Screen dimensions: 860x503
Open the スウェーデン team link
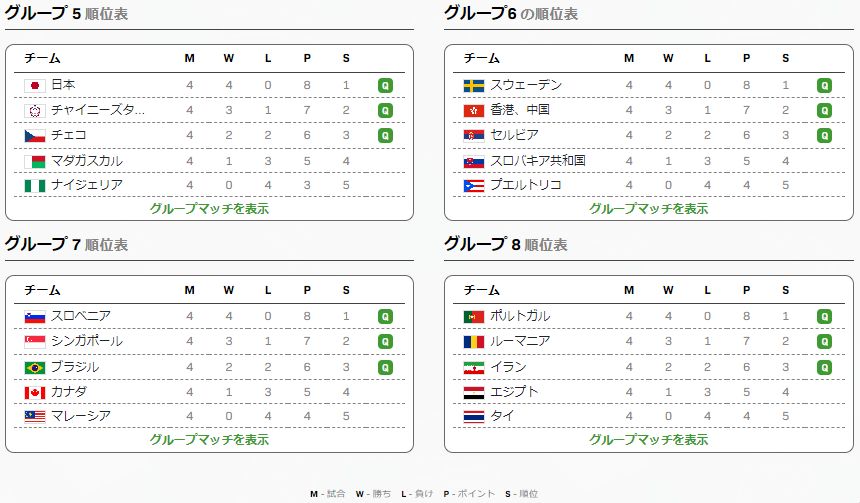pos(526,85)
